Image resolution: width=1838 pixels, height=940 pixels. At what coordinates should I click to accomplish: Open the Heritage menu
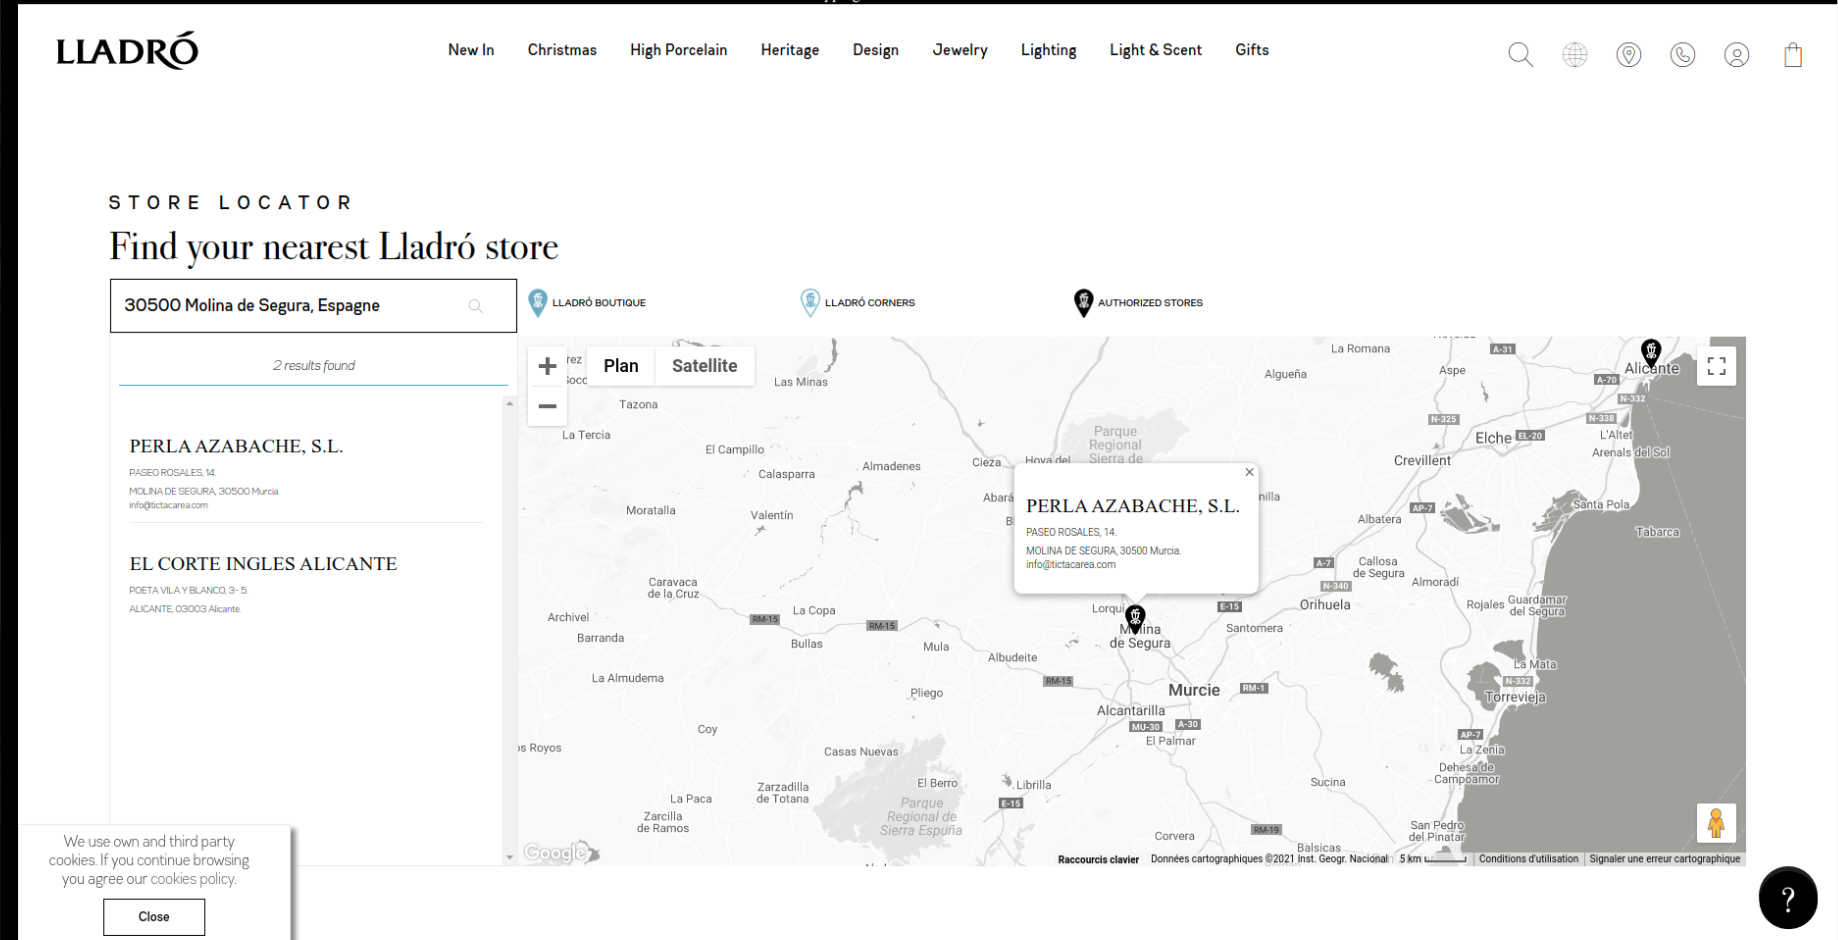click(790, 50)
